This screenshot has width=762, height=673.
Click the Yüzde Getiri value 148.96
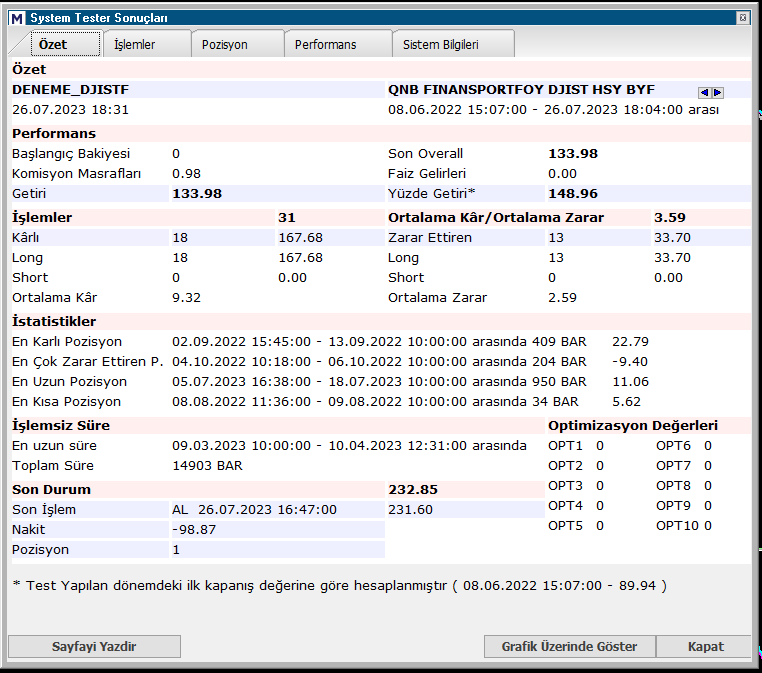[573, 193]
